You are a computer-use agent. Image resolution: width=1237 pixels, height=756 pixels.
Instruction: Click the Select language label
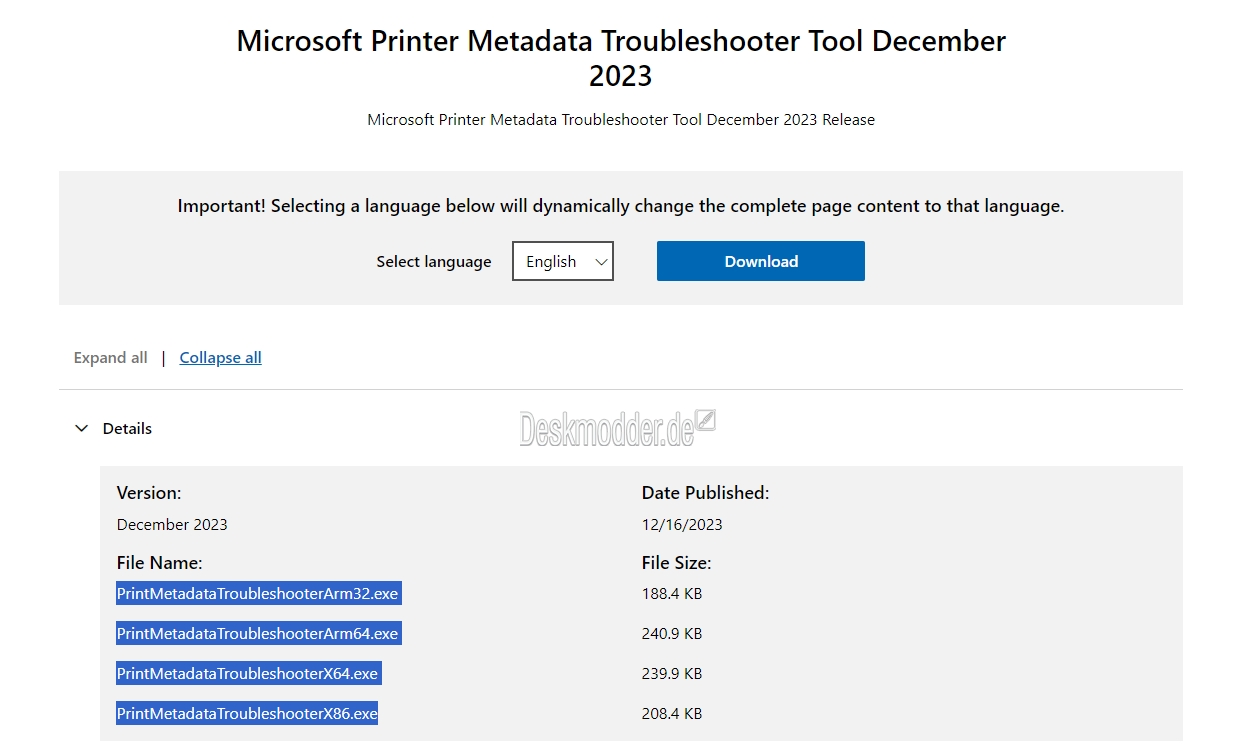[x=434, y=261]
